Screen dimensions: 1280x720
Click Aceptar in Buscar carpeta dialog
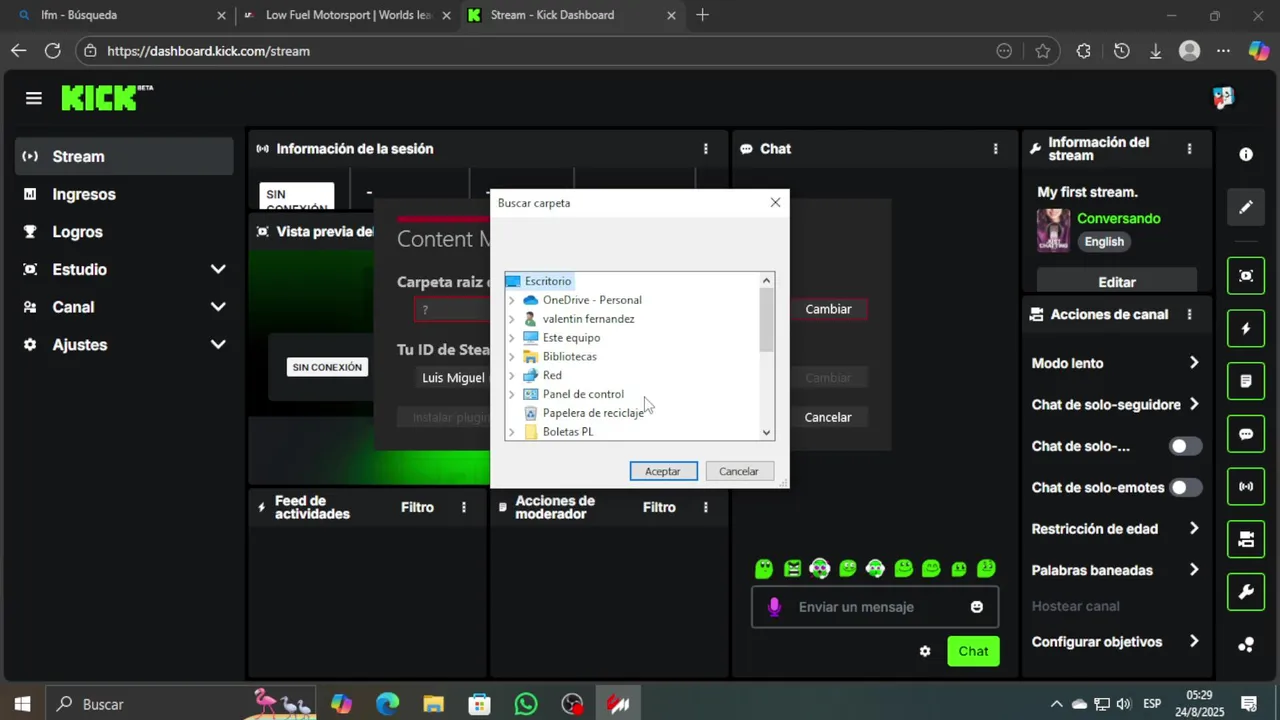[x=663, y=471]
